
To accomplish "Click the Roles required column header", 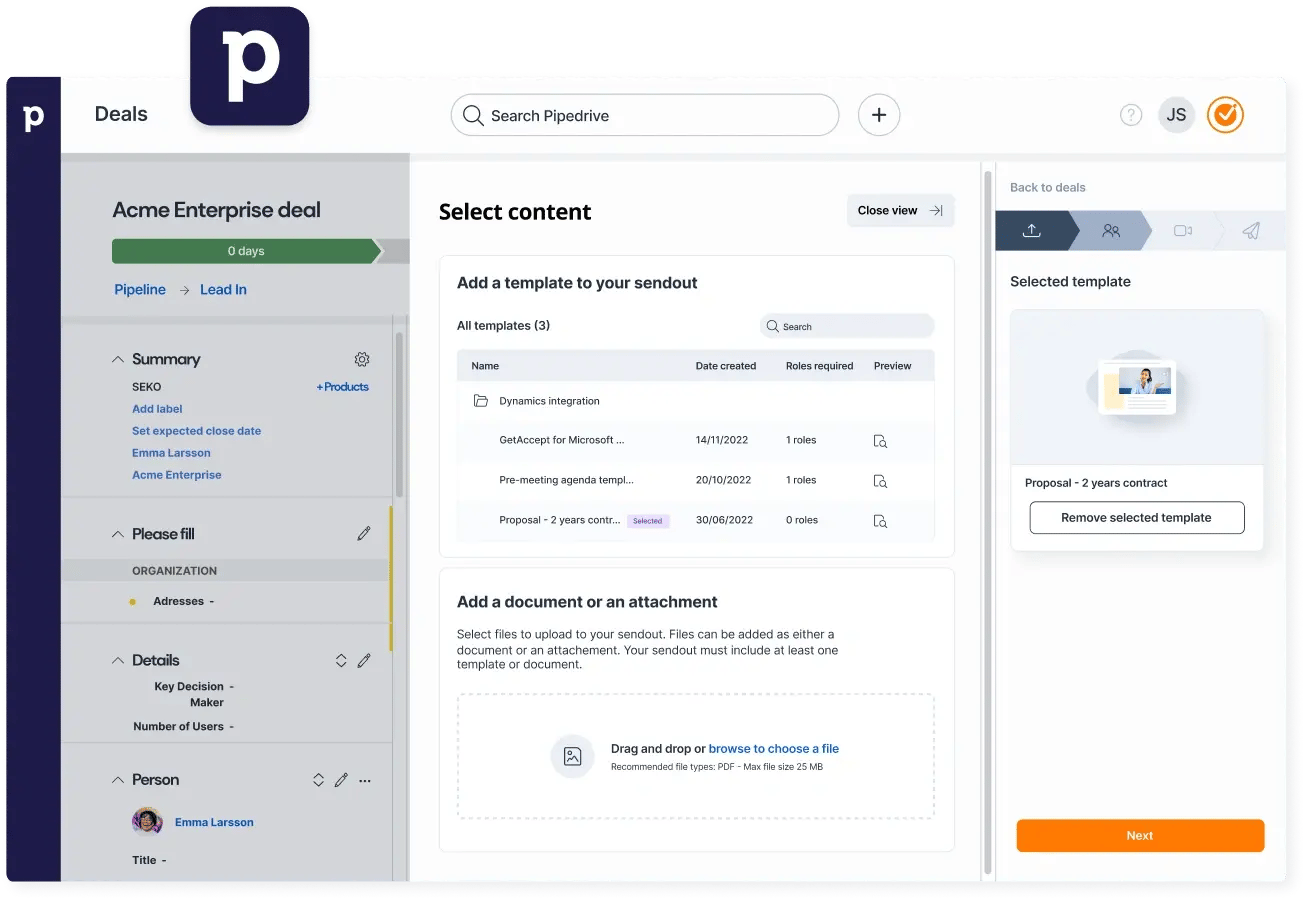I will click(819, 366).
